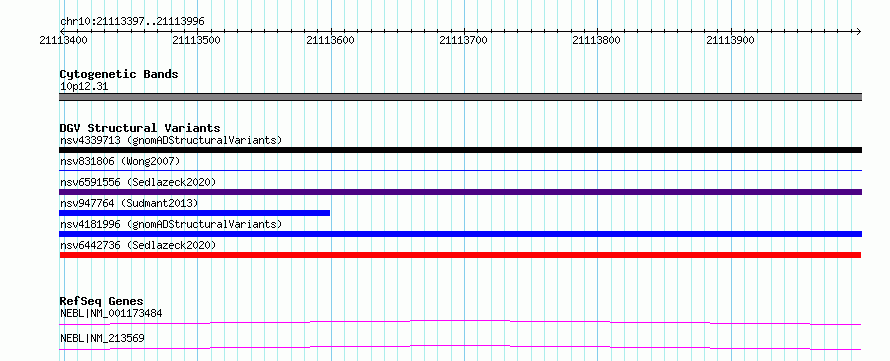Open the nsv4181996 variant label

171,224
